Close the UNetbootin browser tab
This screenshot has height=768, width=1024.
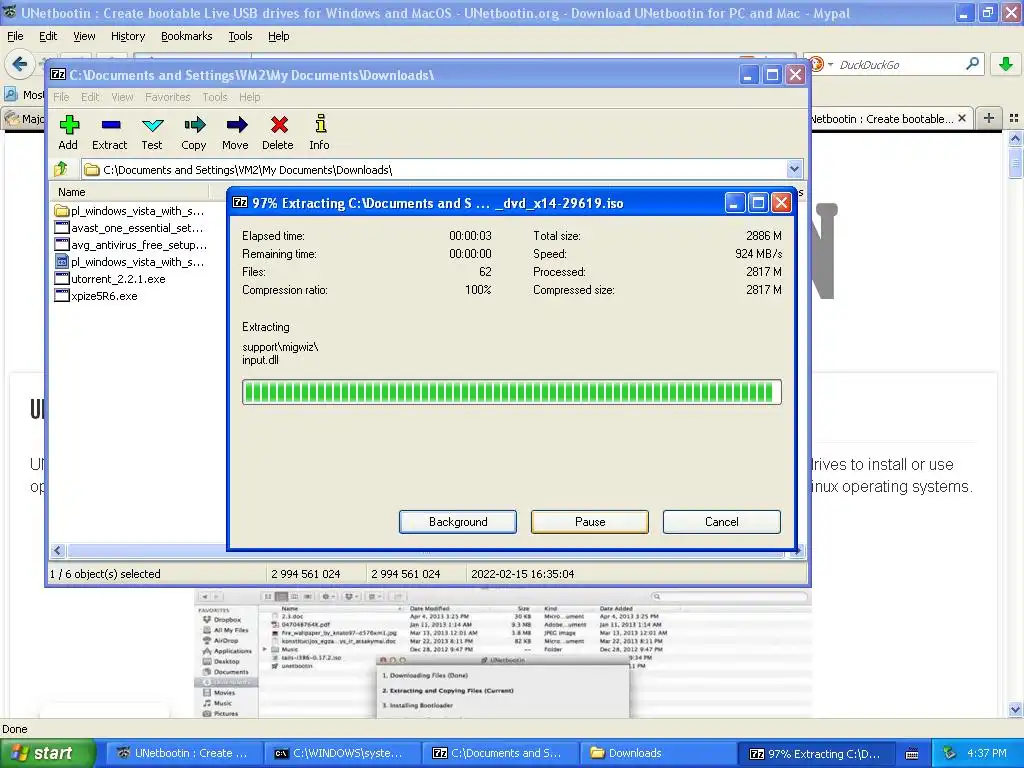(x=962, y=118)
